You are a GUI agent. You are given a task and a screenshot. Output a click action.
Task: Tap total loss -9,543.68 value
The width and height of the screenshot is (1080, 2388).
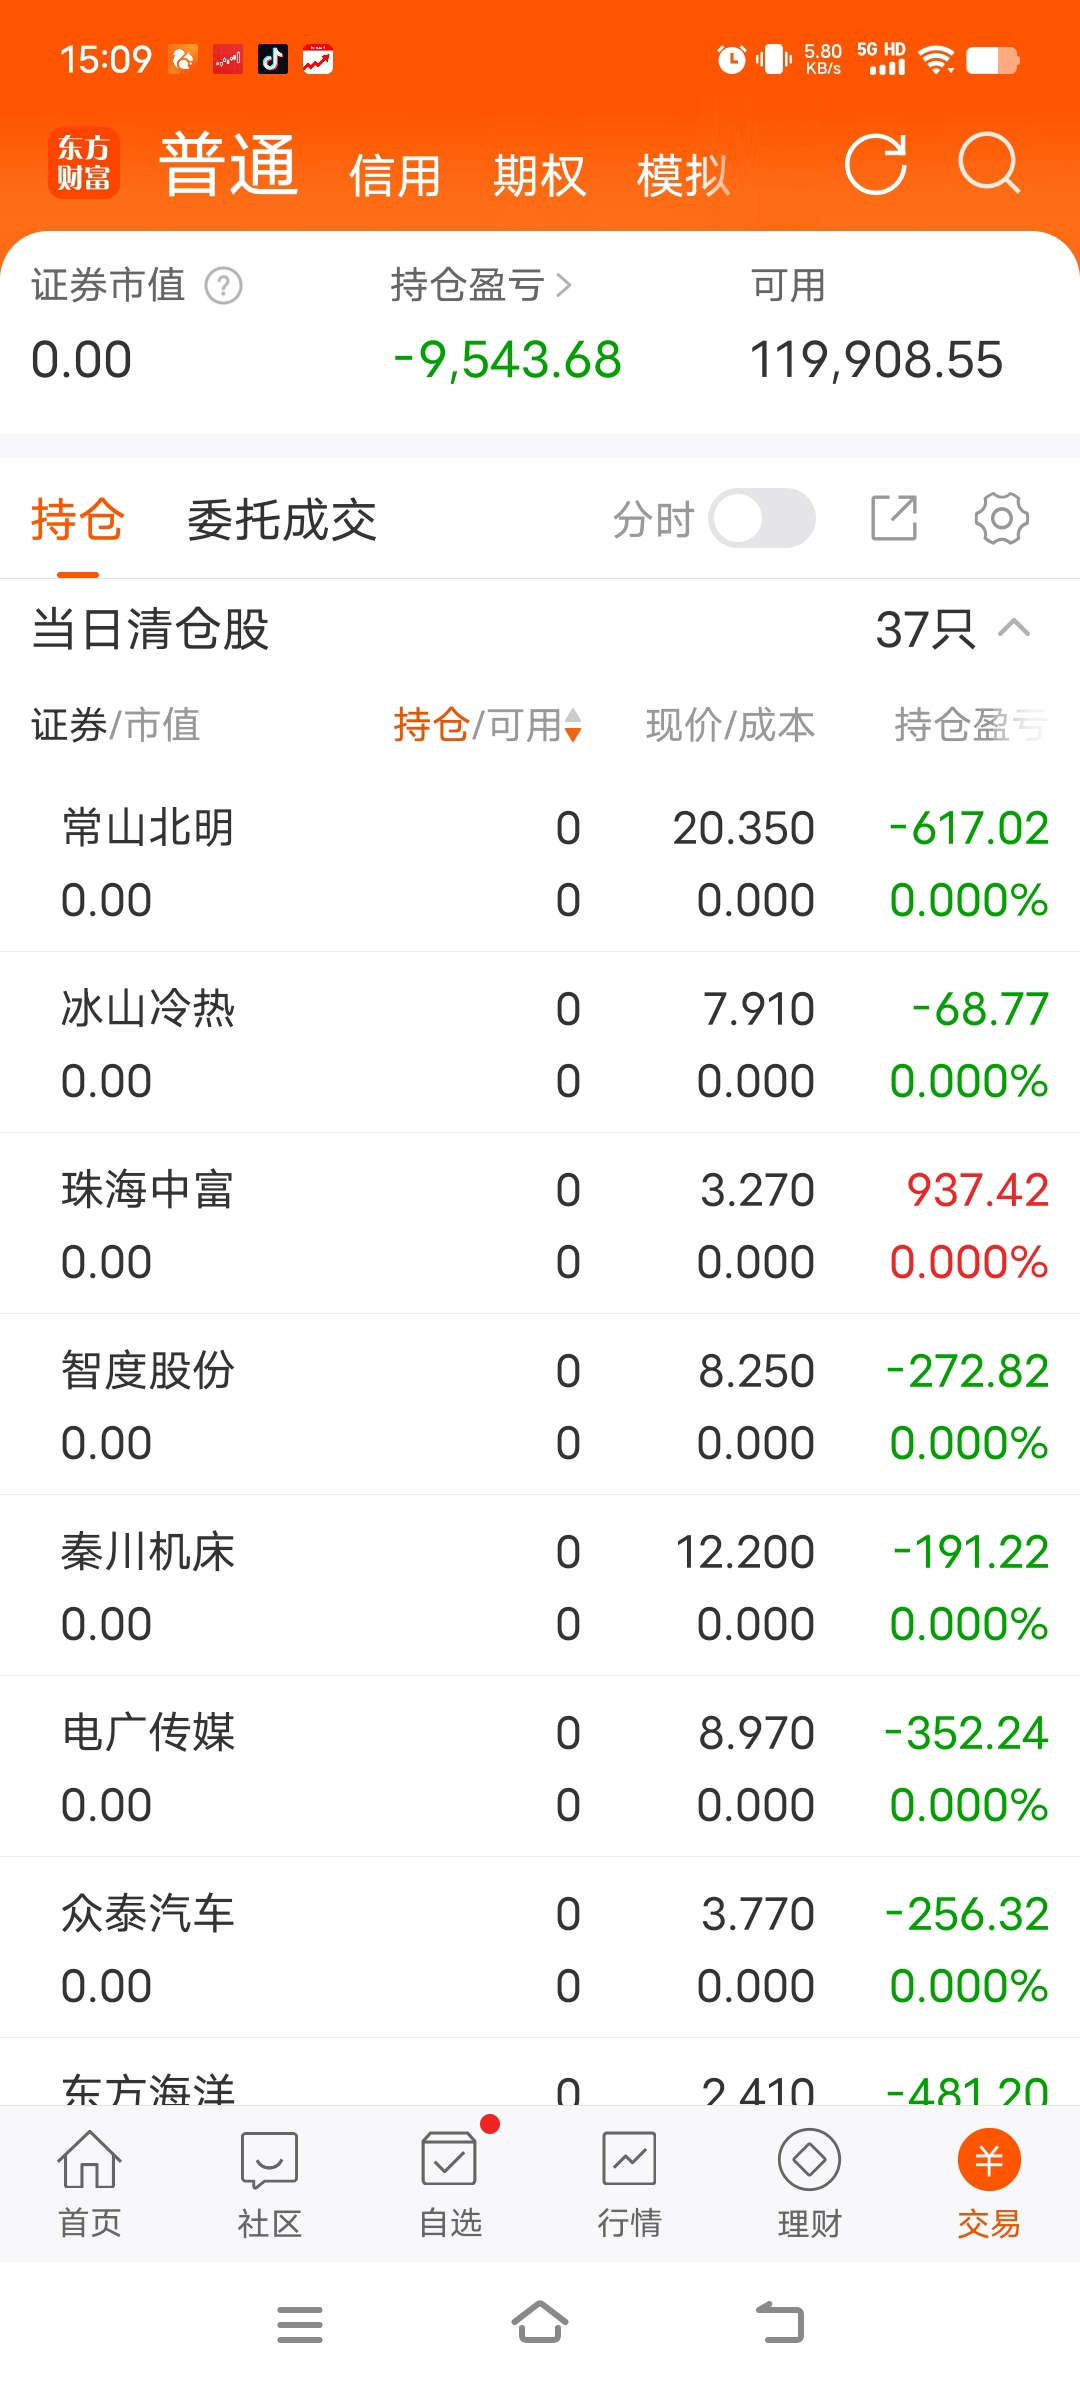pos(507,360)
